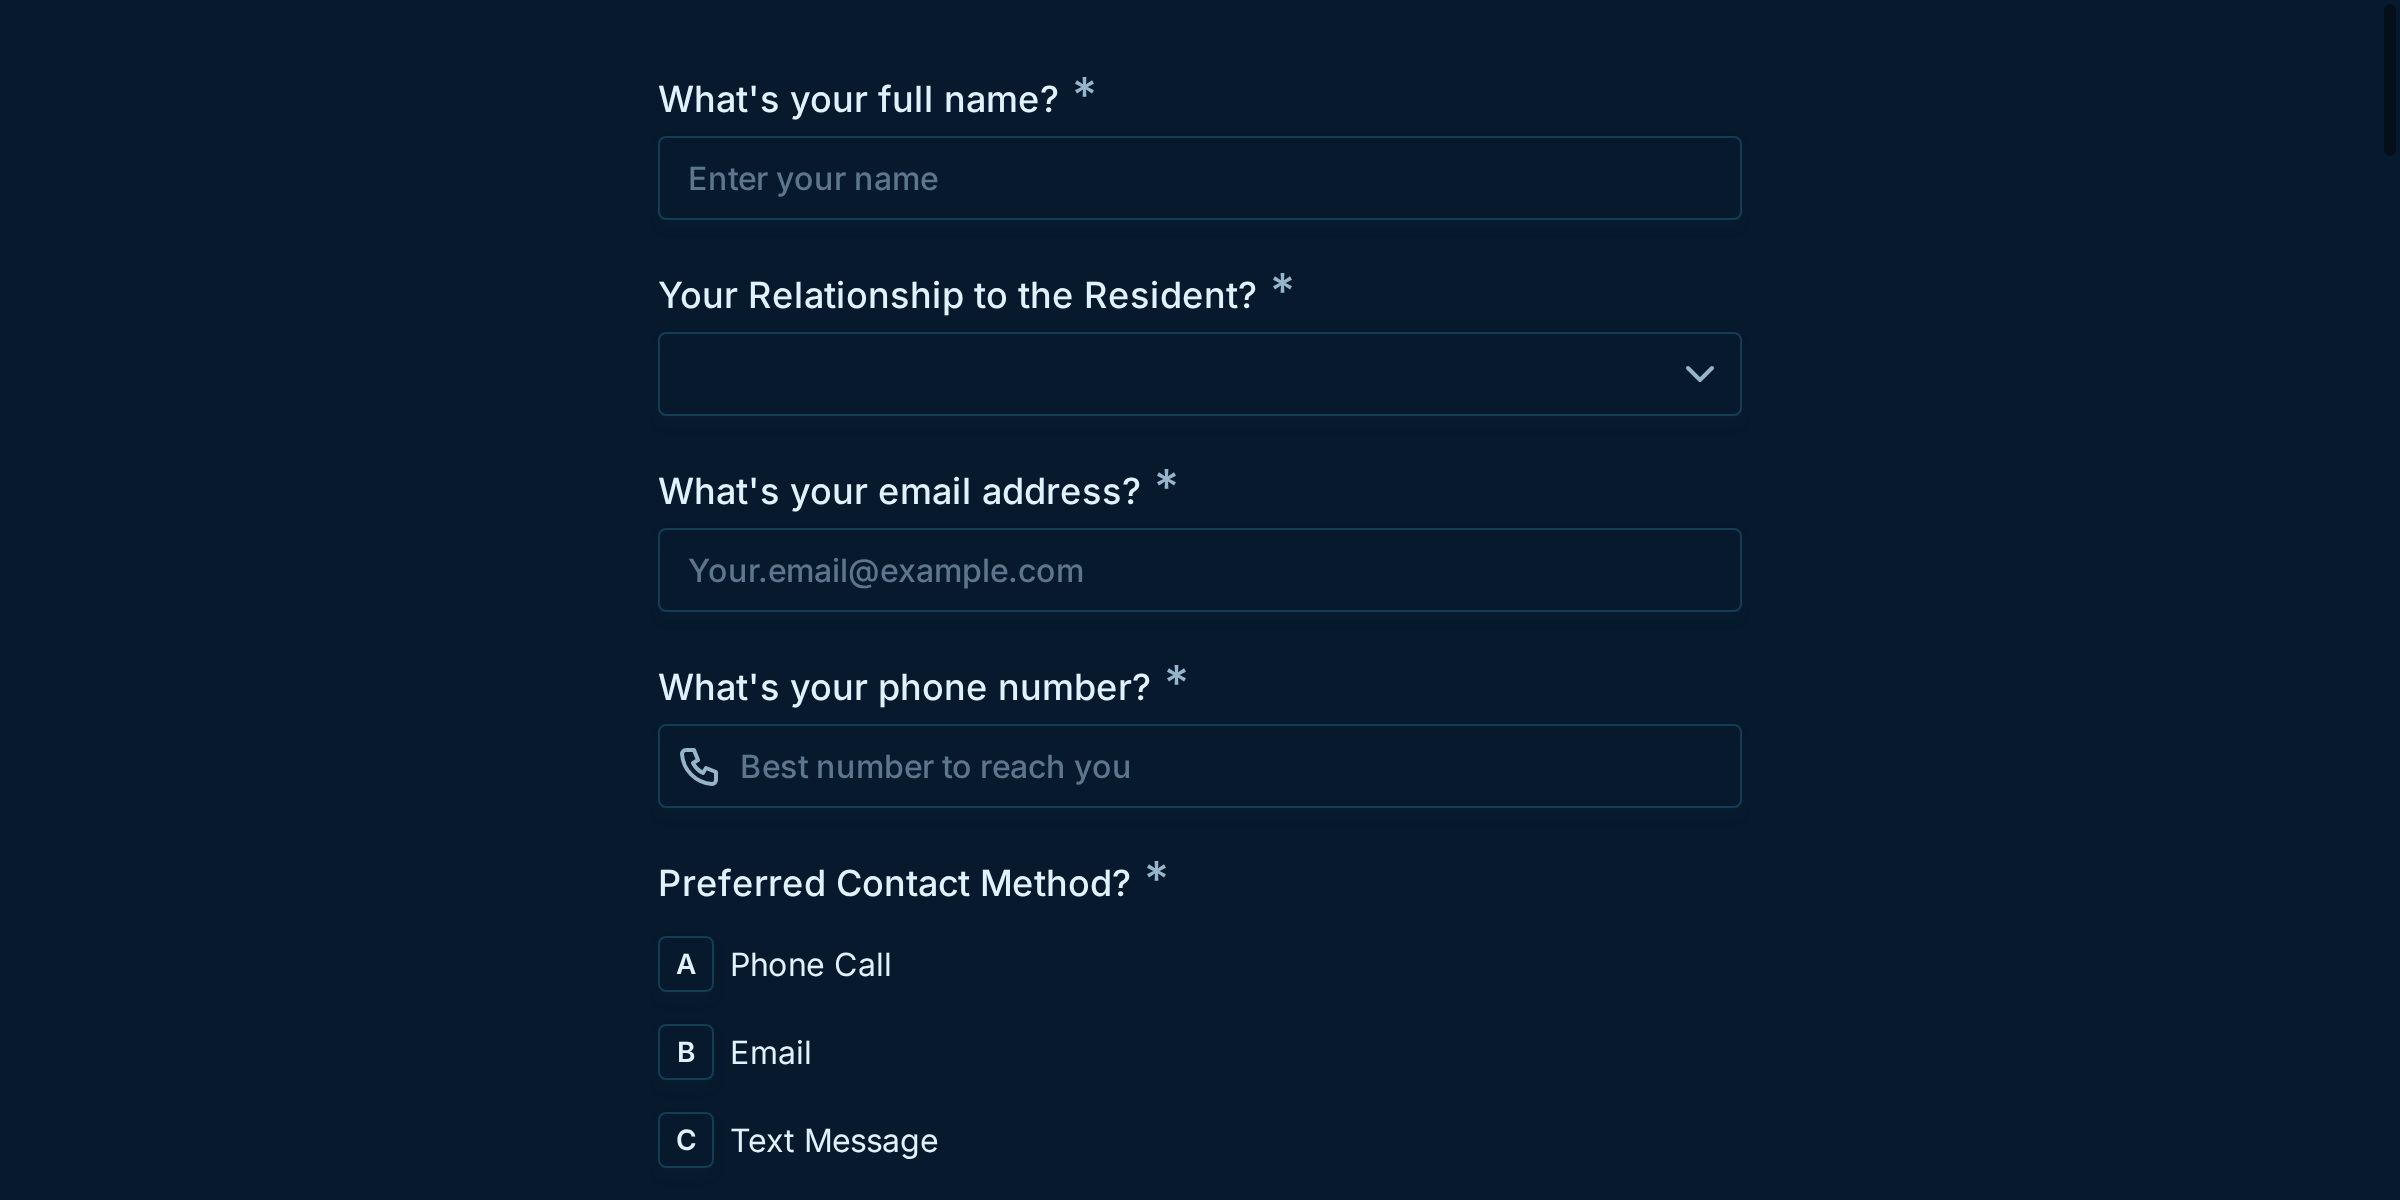The height and width of the screenshot is (1200, 2400).
Task: Click the 'B' key badge for Email
Action: (686, 1051)
